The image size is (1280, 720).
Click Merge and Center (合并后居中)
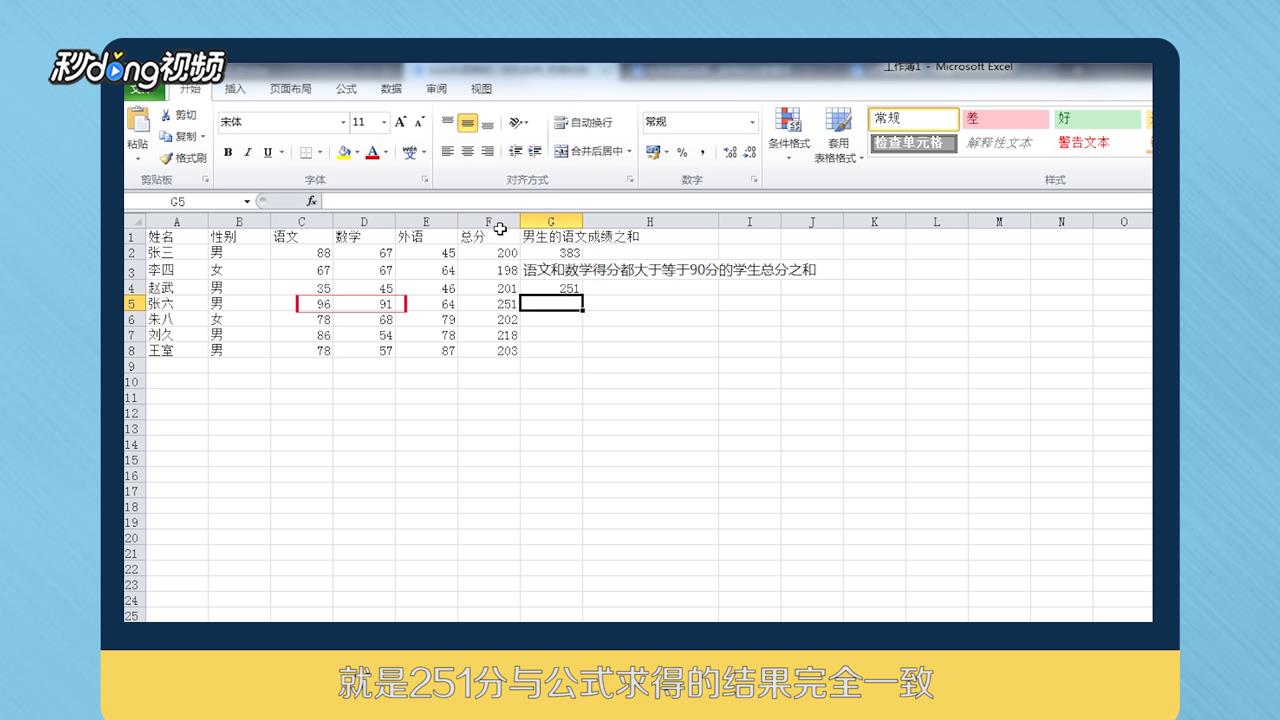coord(588,152)
